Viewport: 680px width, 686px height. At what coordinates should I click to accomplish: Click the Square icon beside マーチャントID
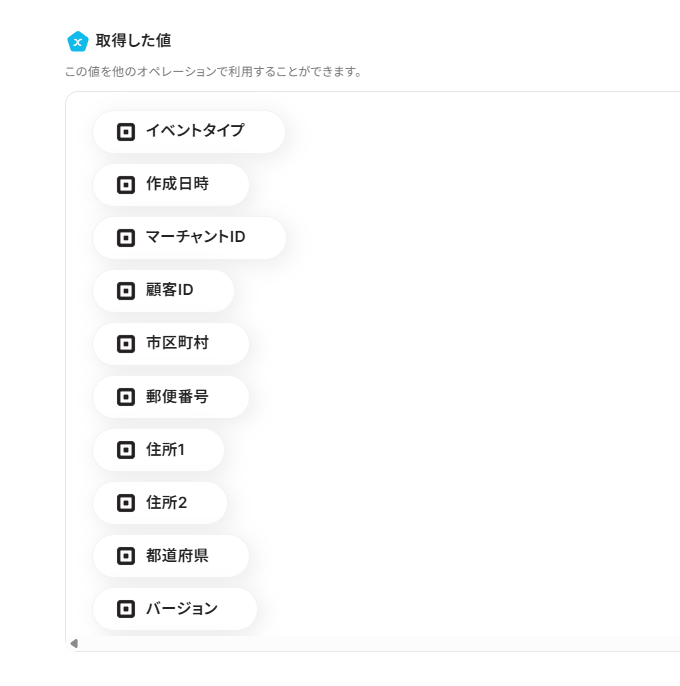coord(126,238)
